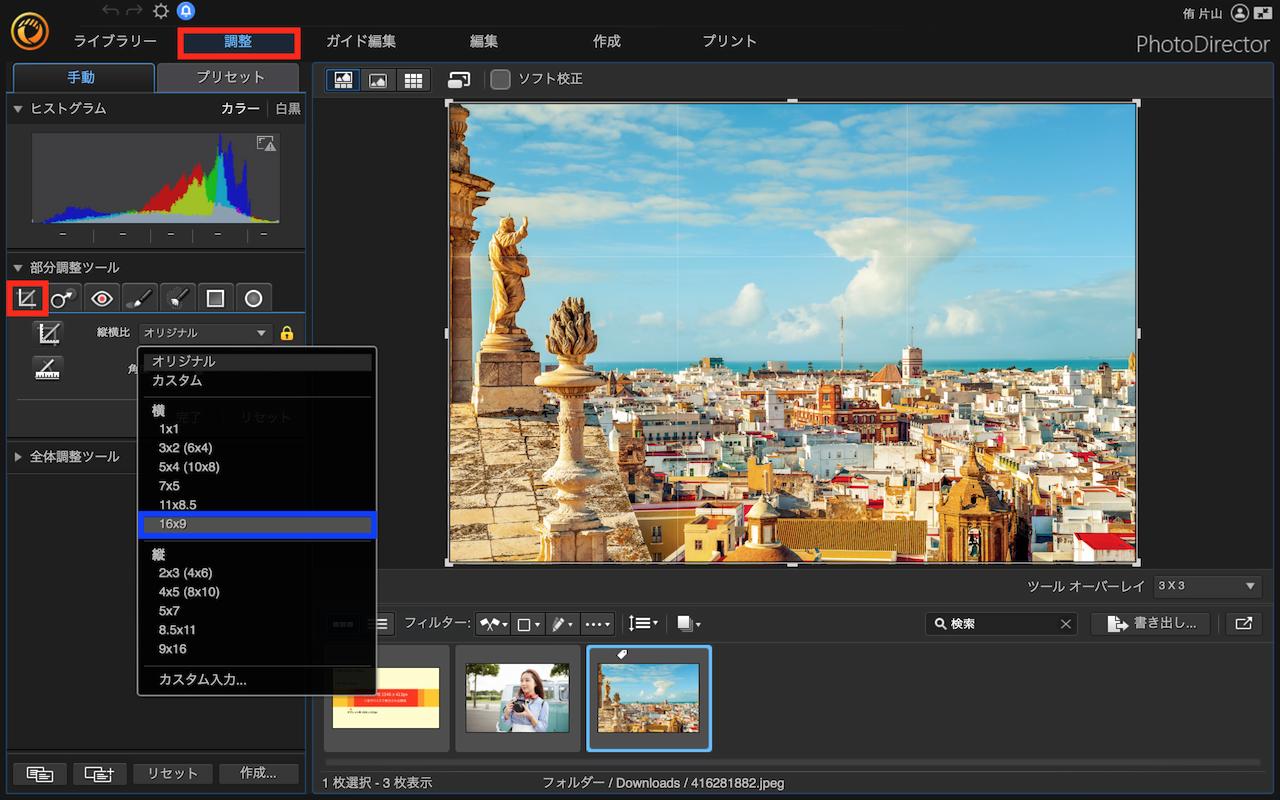Select the Radial Filter circle tool

(x=253, y=298)
